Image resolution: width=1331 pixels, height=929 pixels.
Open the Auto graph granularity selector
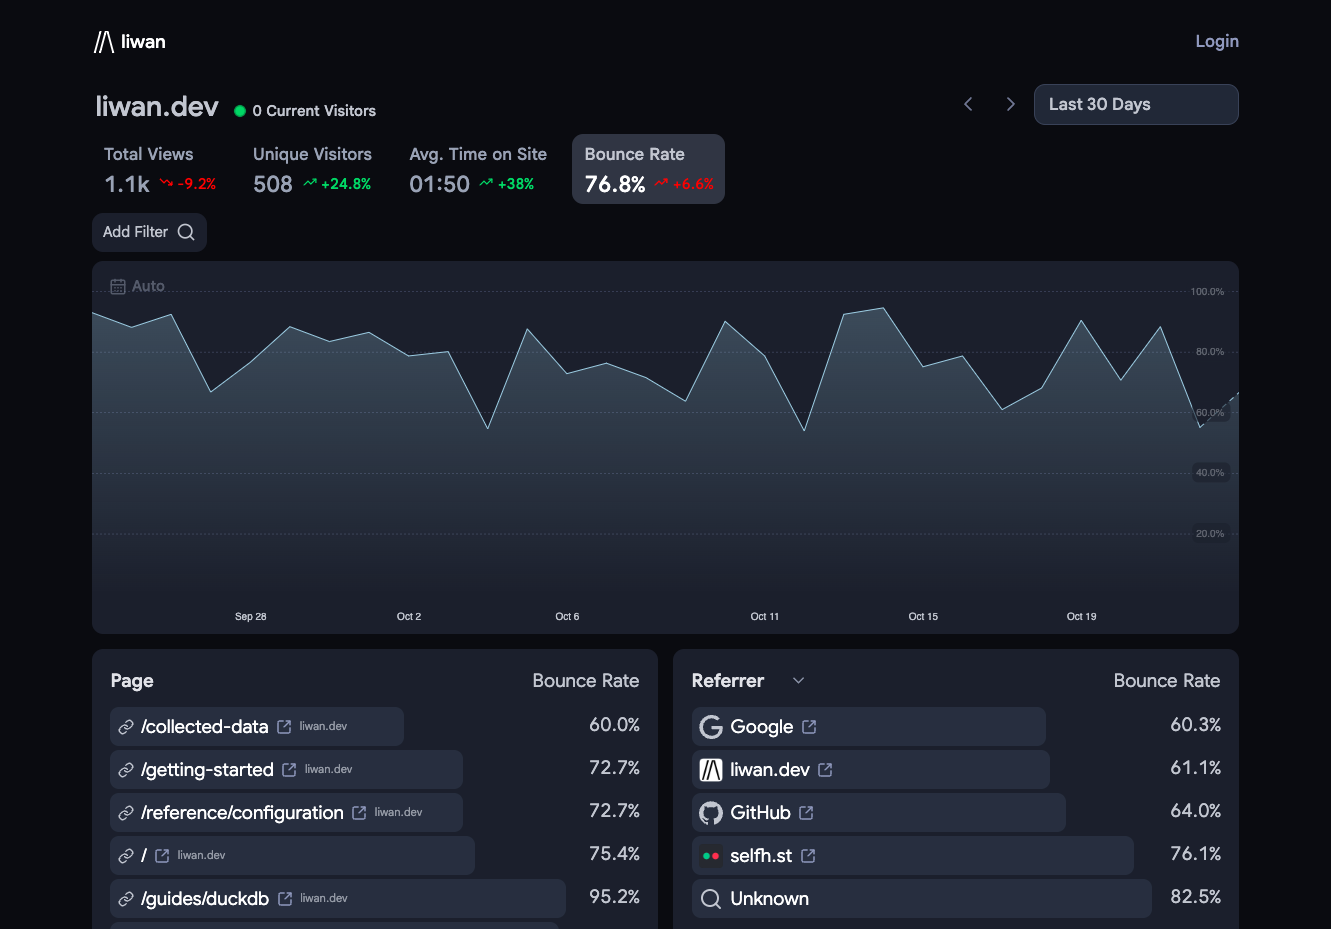click(138, 286)
